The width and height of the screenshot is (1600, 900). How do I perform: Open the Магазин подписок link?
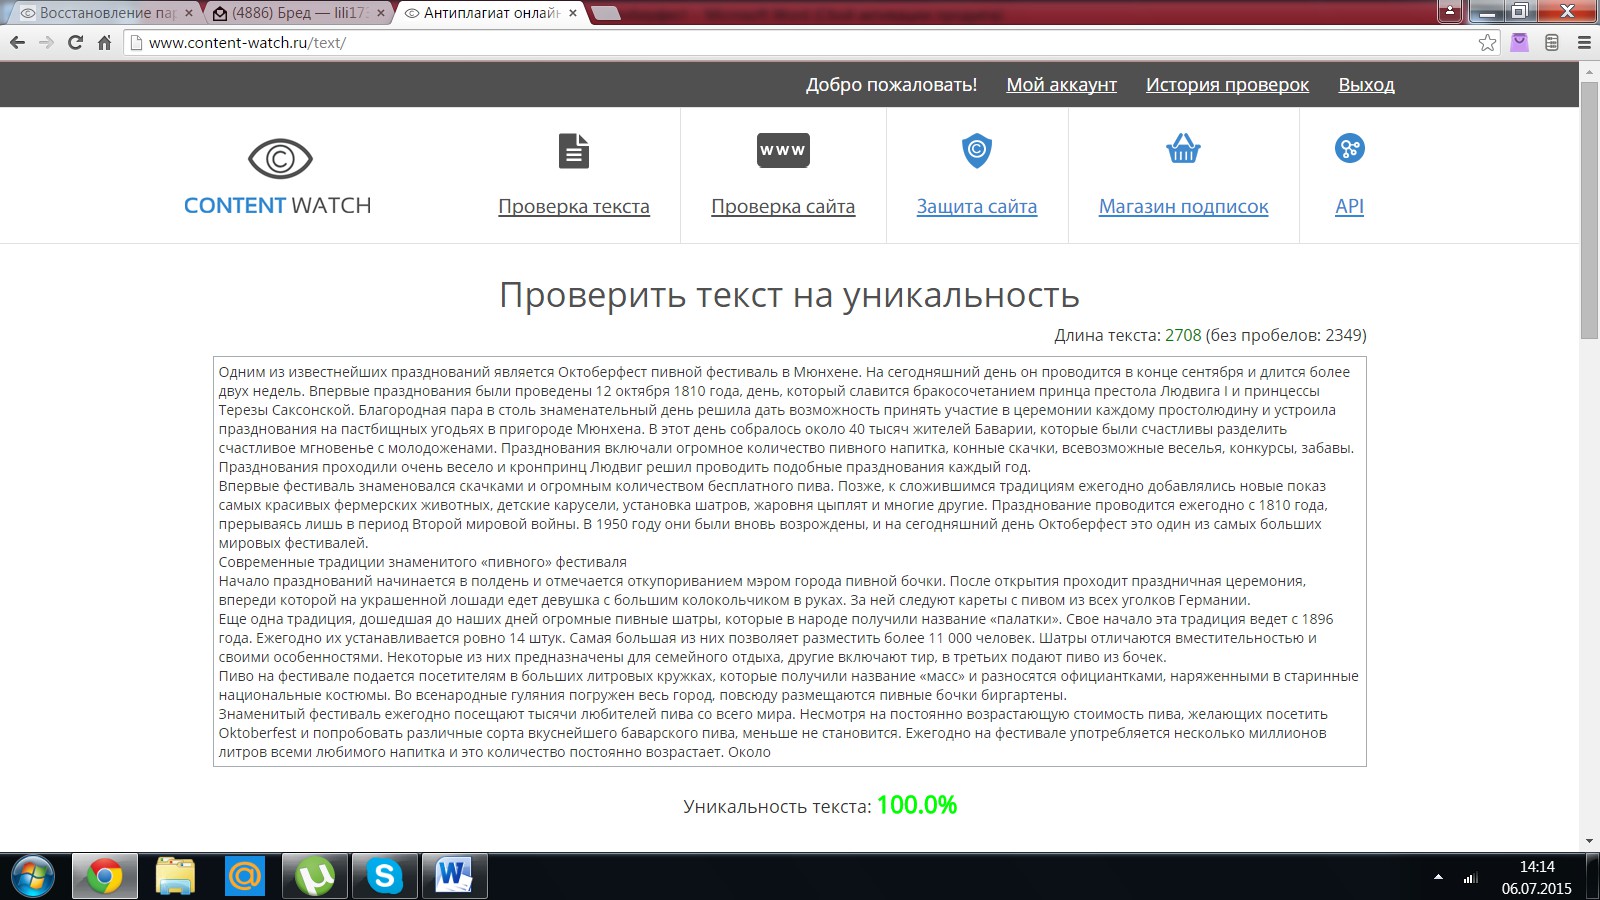tap(1183, 207)
